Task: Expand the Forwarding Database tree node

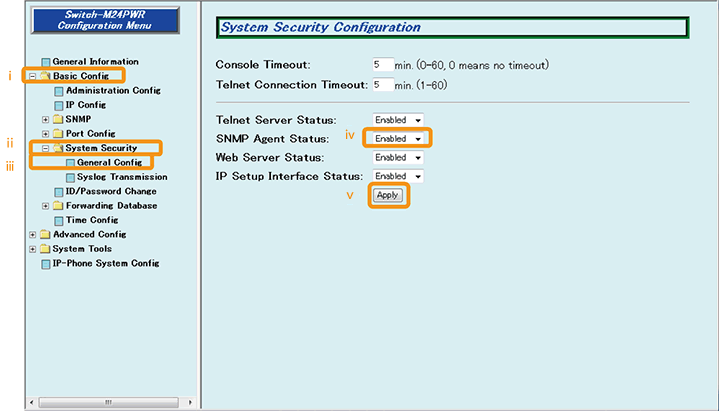Action: [45, 206]
